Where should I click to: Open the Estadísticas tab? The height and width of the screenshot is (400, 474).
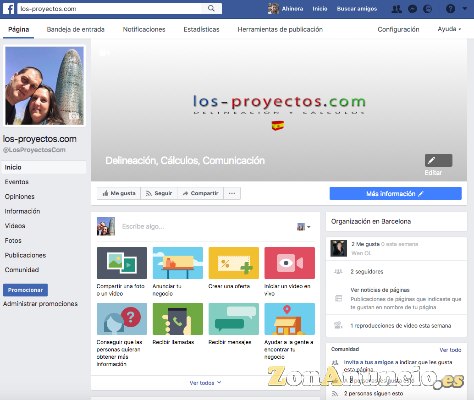pyautogui.click(x=201, y=29)
